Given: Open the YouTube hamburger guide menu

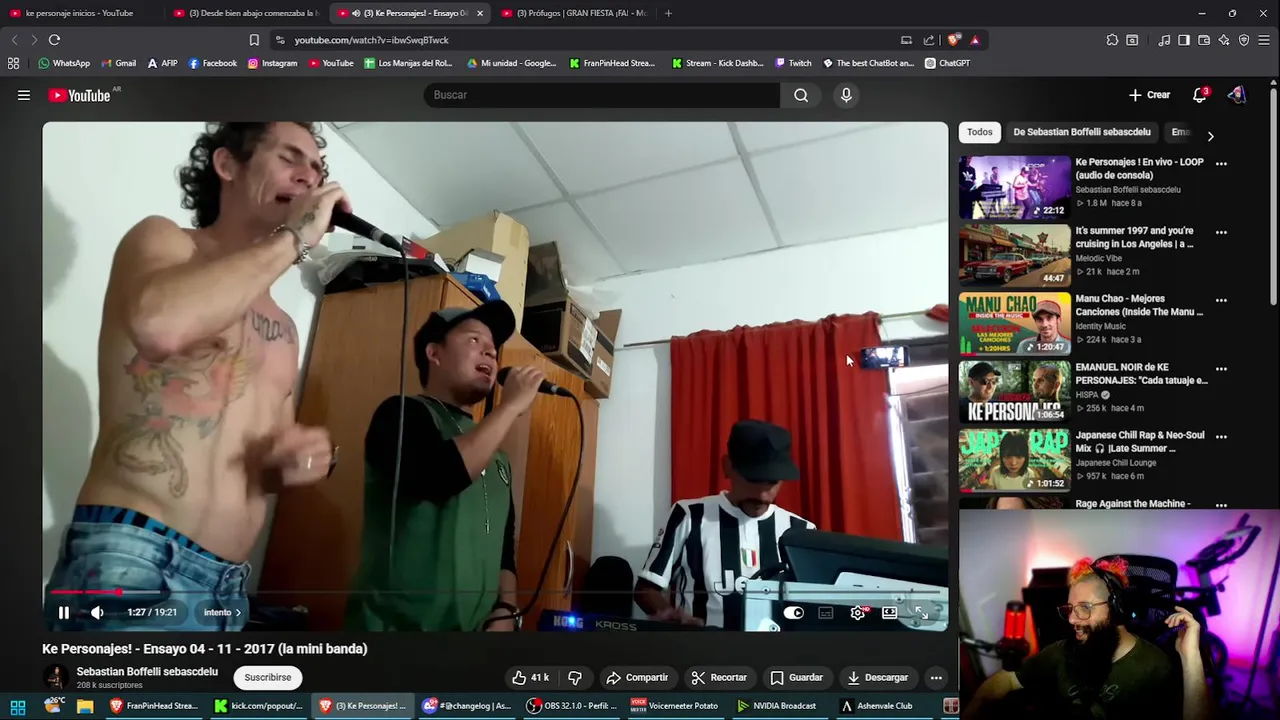Looking at the screenshot, I should tap(24, 95).
